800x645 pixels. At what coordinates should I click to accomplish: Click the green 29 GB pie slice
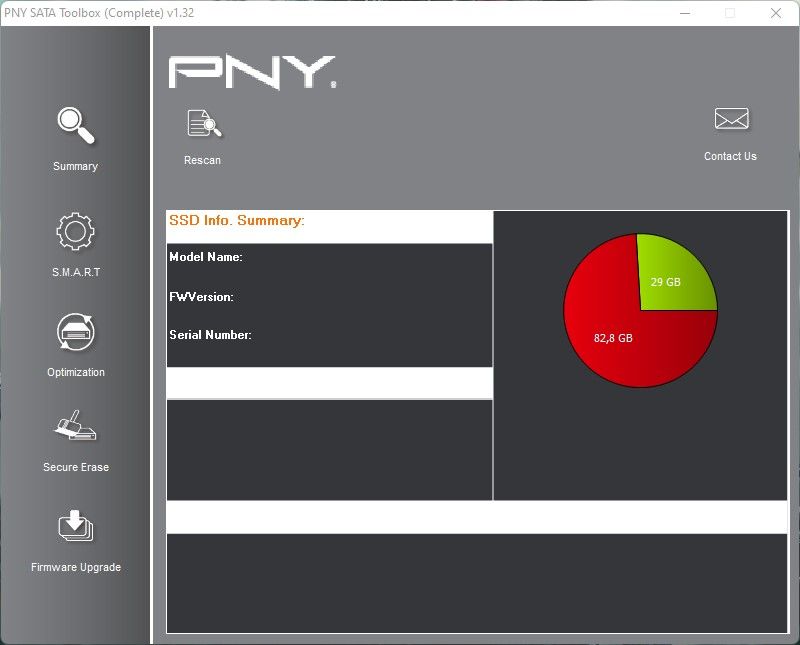672,278
